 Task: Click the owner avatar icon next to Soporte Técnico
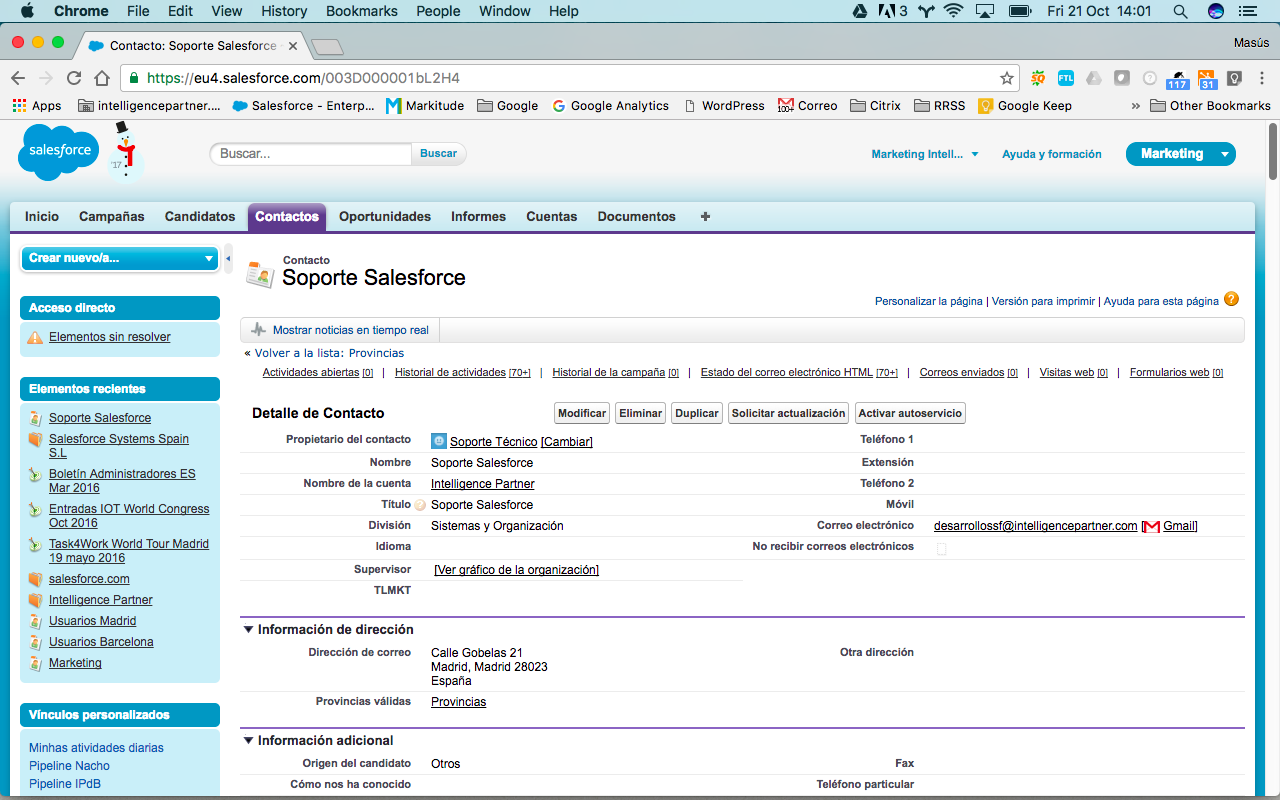[439, 441]
